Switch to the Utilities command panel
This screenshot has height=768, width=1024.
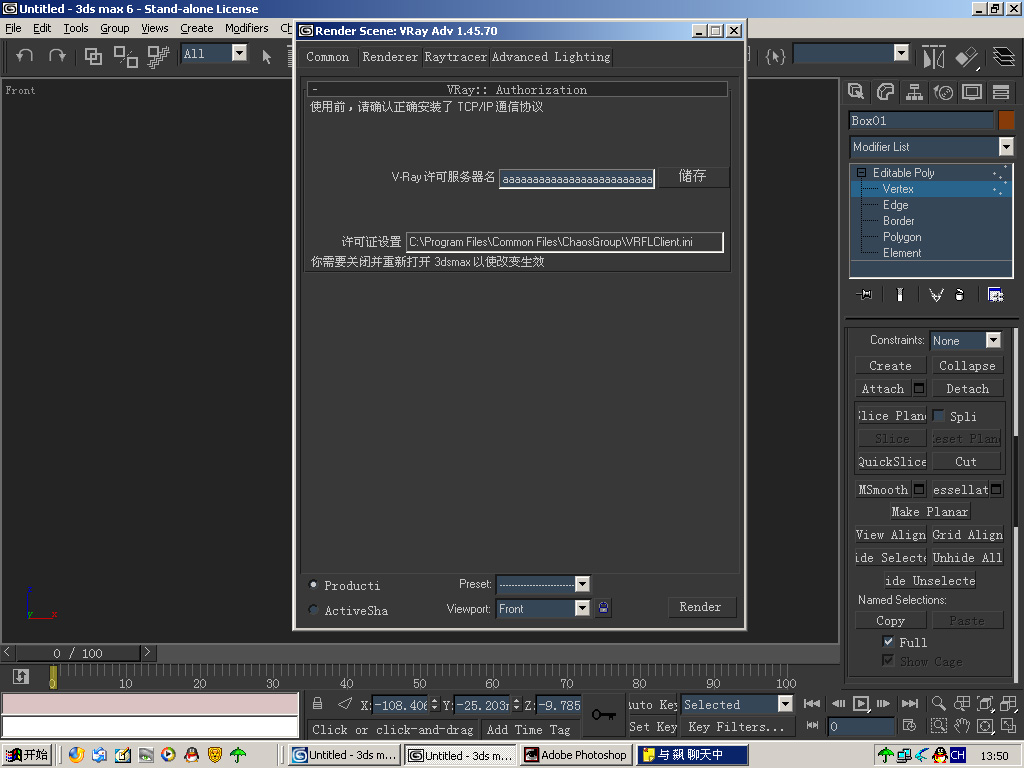coord(1001,92)
